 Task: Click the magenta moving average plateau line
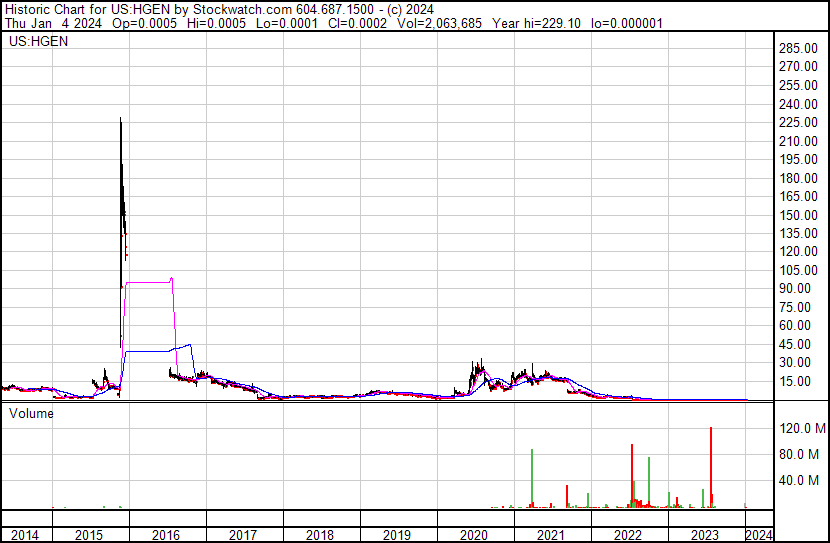click(x=147, y=282)
